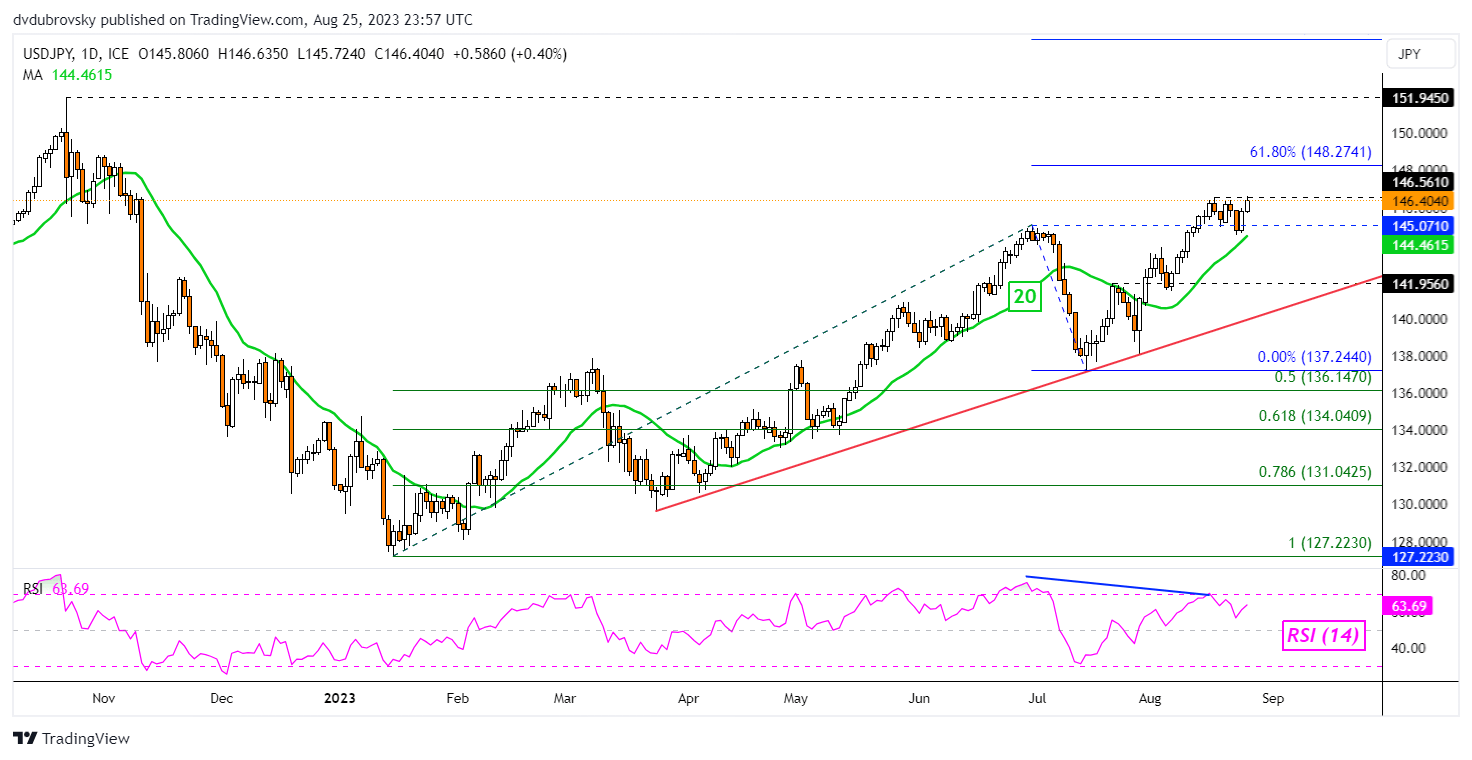Screen dimensions: 1472x760
Task: Click the 2023 label on time axis
Action: (338, 699)
